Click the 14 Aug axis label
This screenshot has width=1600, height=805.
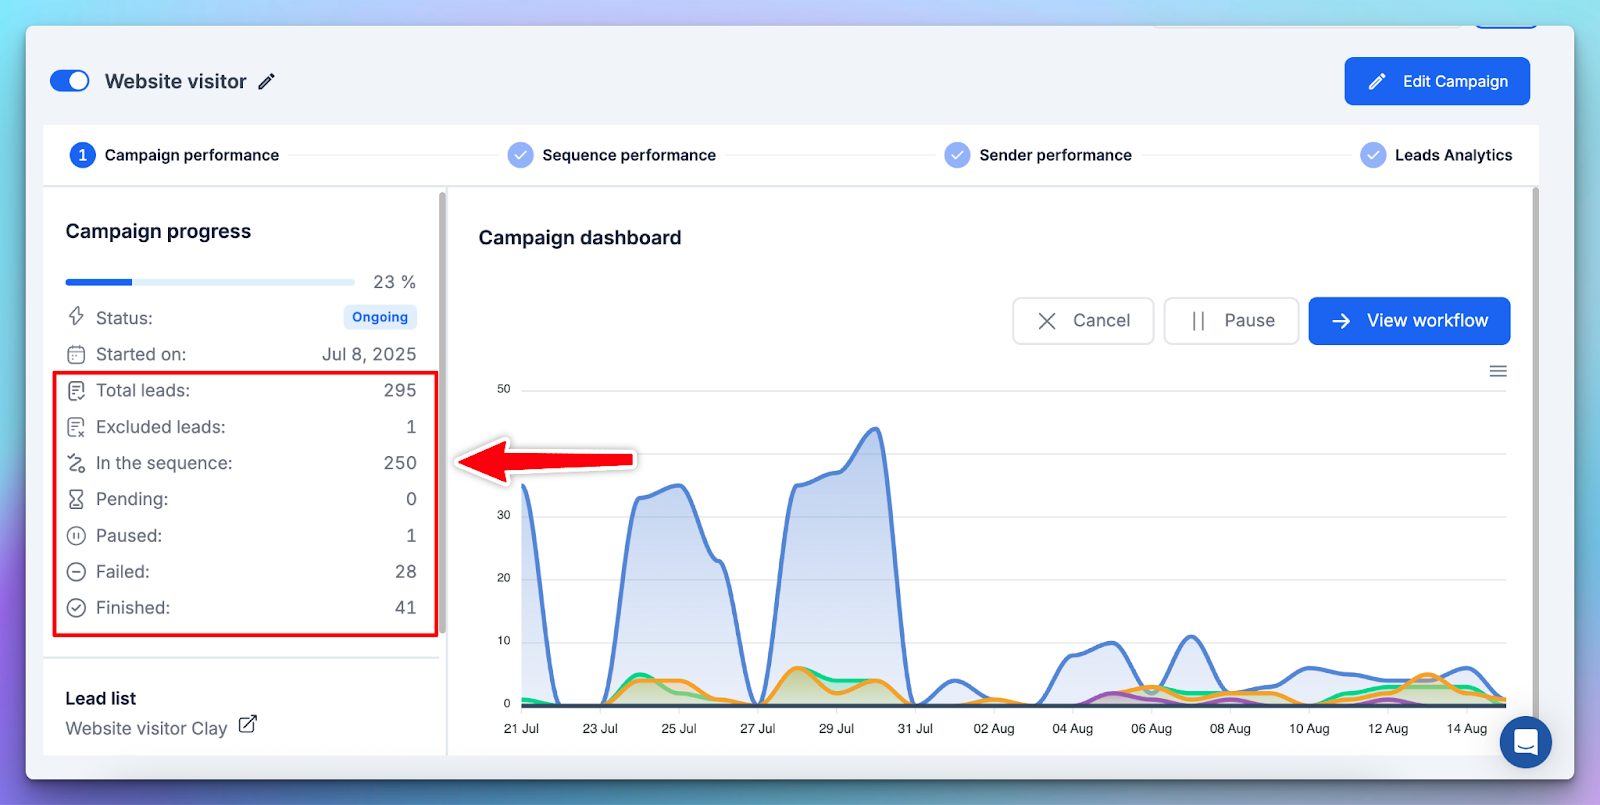pyautogui.click(x=1467, y=729)
